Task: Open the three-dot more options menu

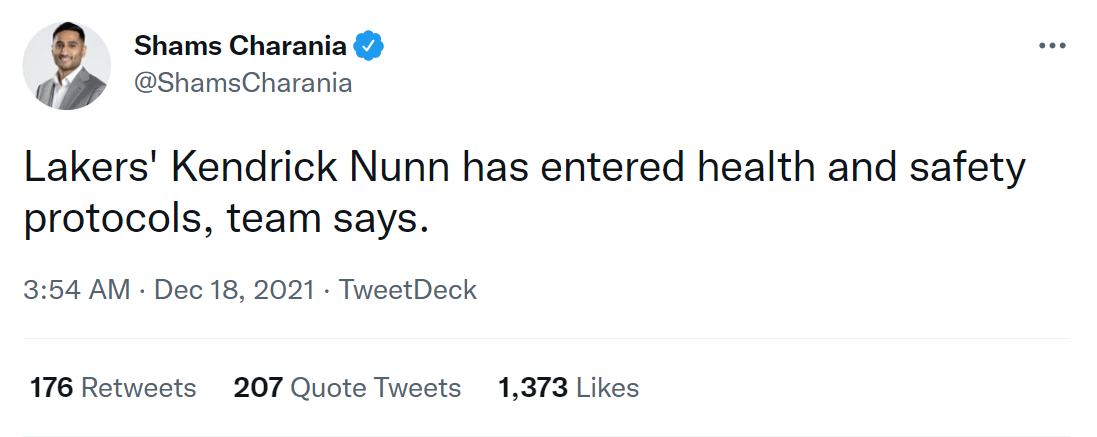Action: [x=1052, y=47]
